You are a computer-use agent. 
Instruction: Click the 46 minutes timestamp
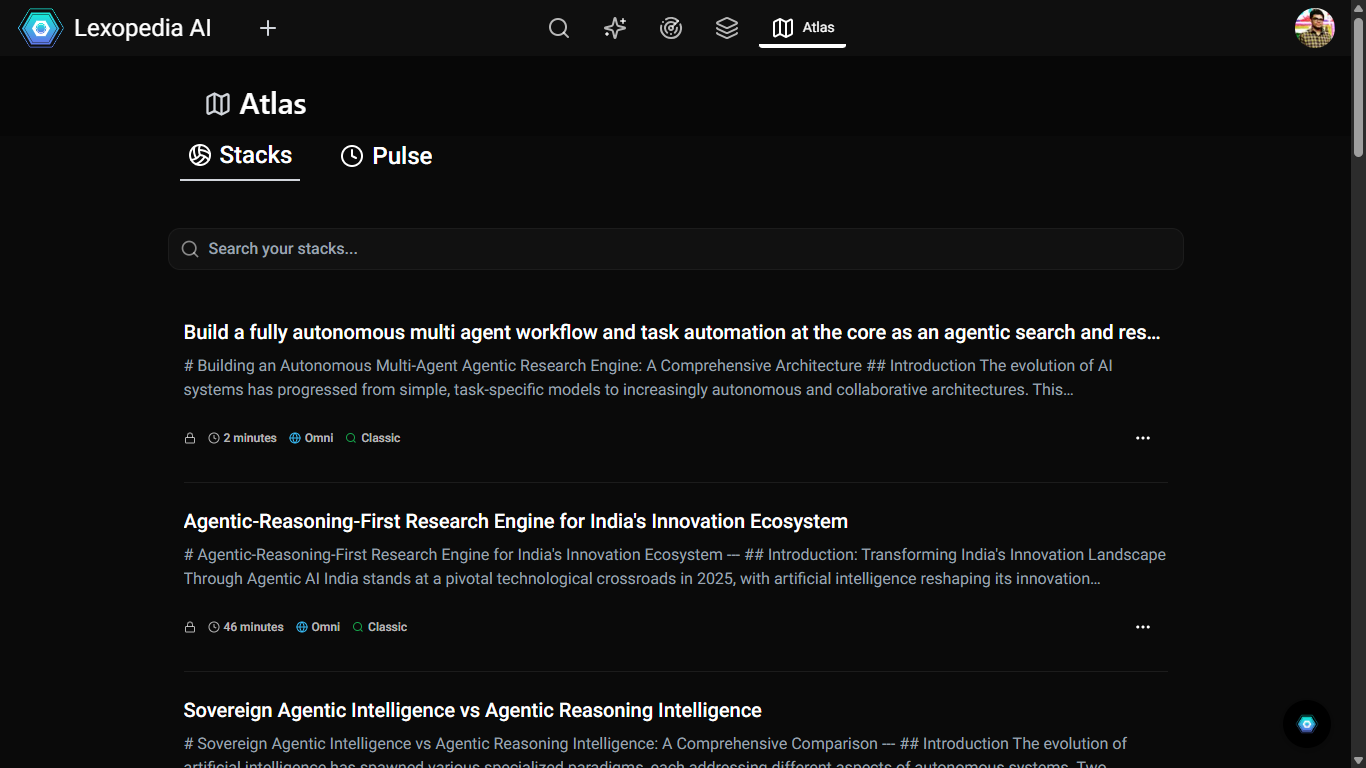[246, 627]
